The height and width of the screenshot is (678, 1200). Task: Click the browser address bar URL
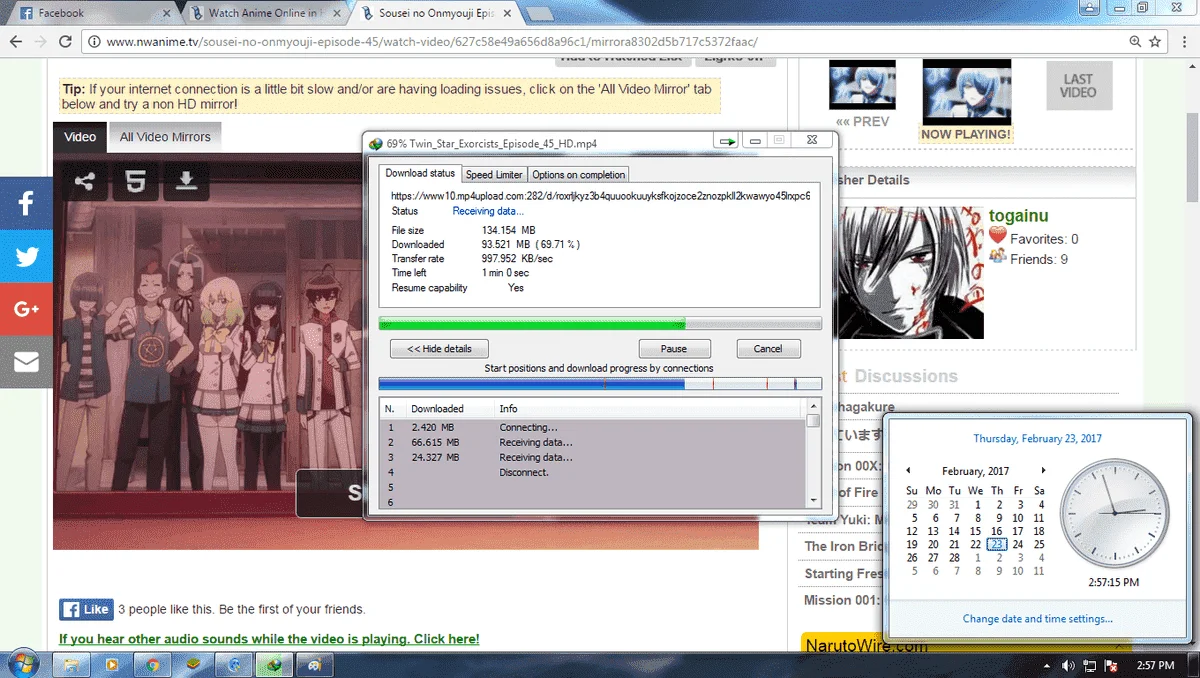(x=431, y=42)
